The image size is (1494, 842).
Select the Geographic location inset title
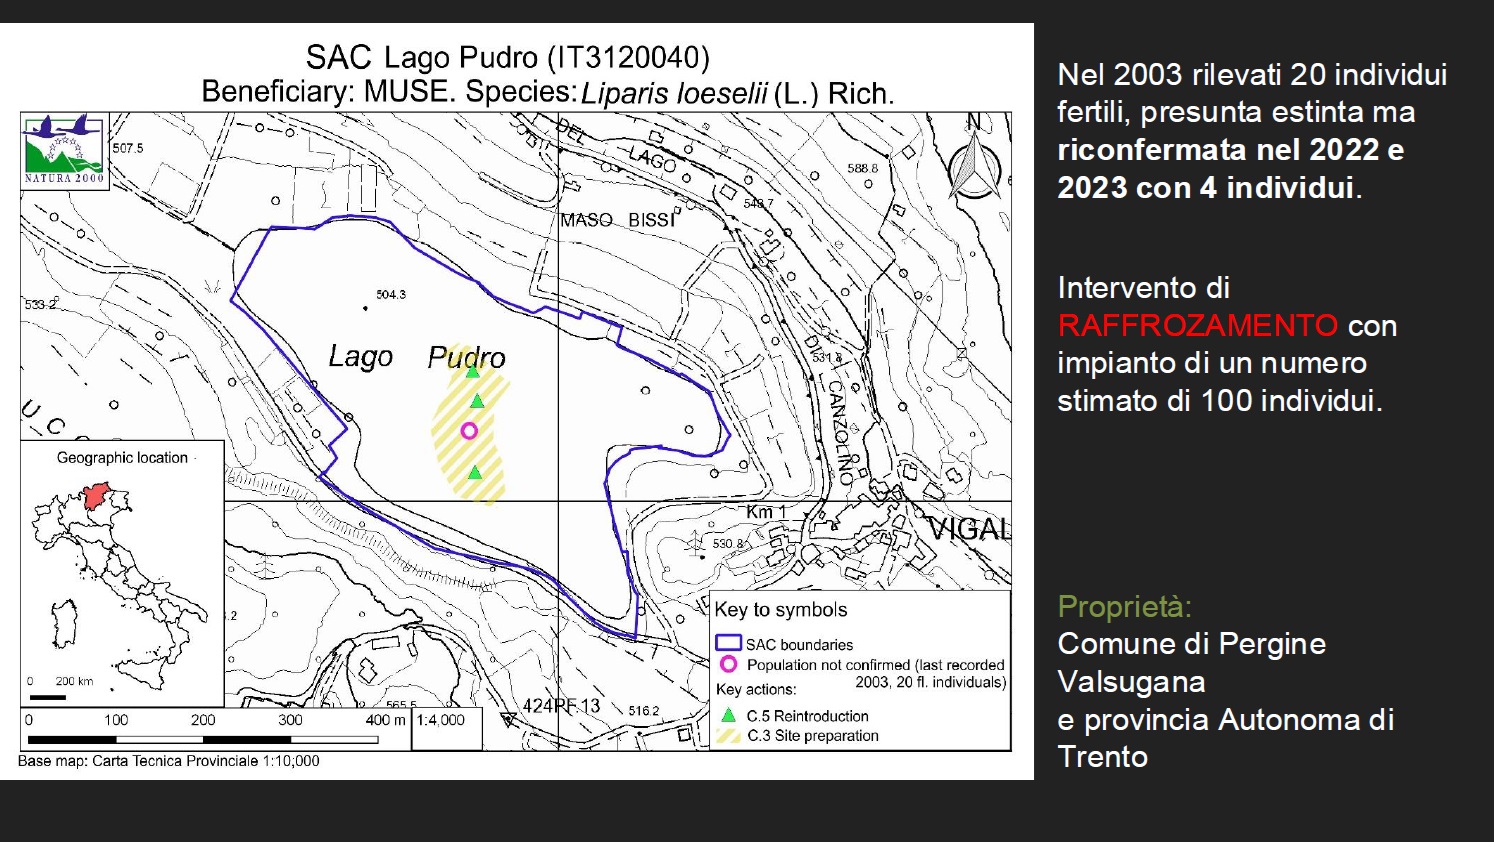tap(122, 458)
